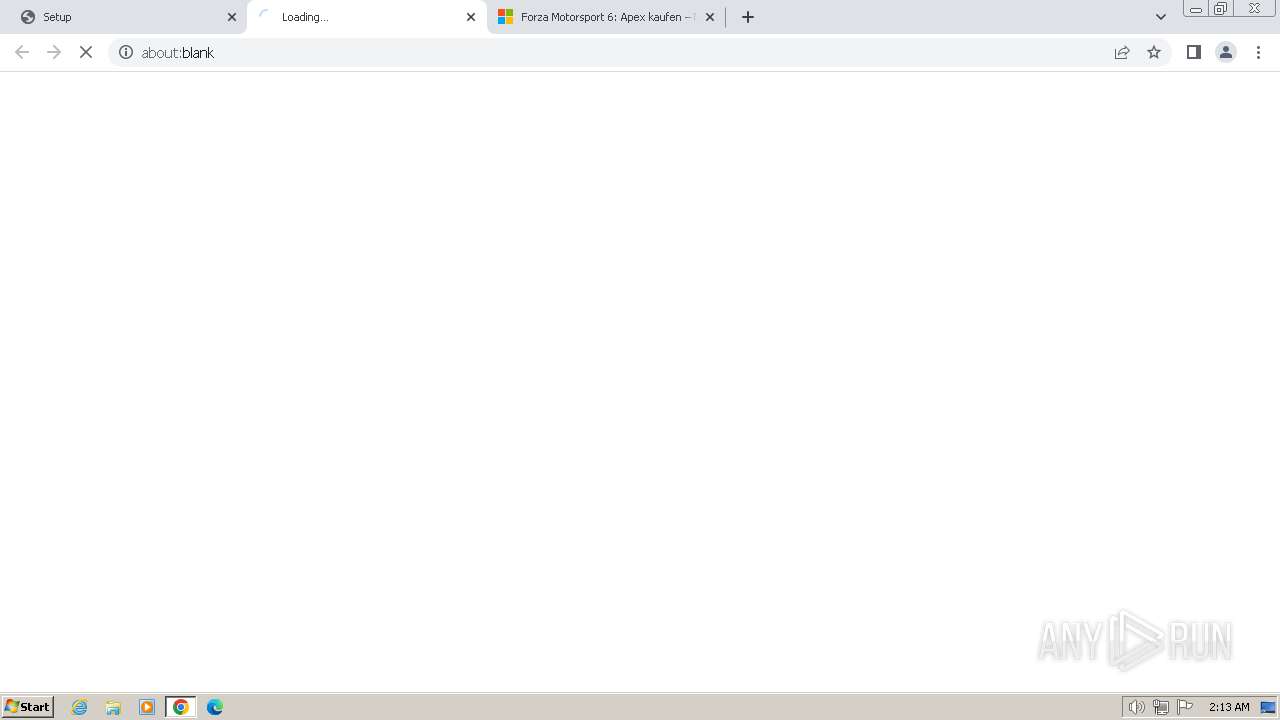Open the Forza Motorsport 6: Apex kaufen tab

pos(606,17)
